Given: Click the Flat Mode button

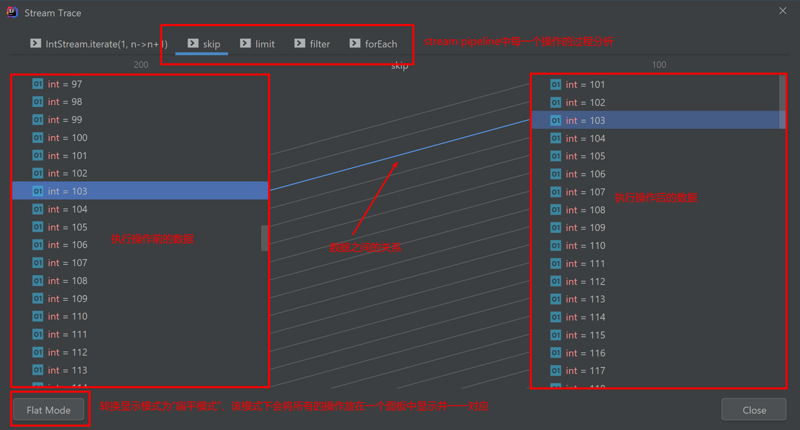Looking at the screenshot, I should pyautogui.click(x=48, y=410).
